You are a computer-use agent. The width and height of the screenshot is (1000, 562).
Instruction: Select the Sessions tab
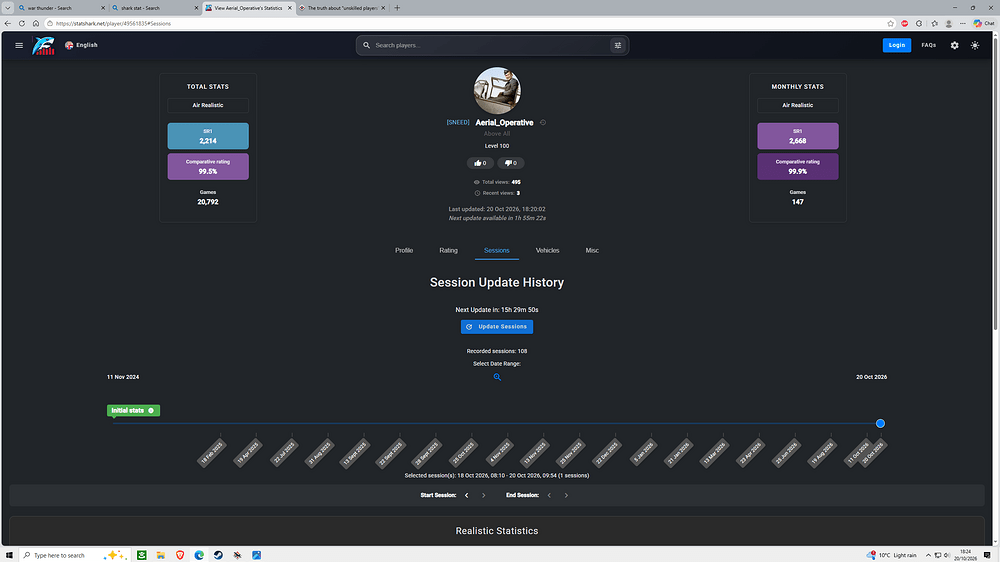pyautogui.click(x=497, y=251)
